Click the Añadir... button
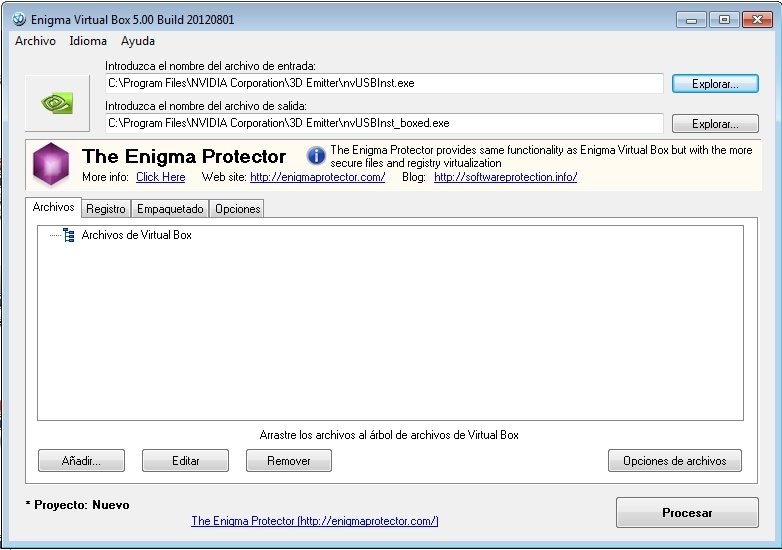Screen dimensions: 782x550 pos(81,461)
